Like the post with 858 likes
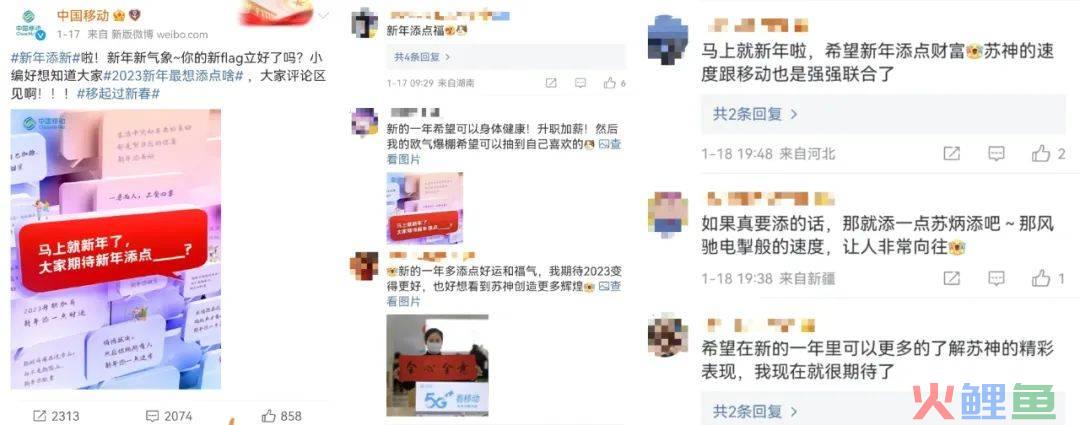The height and width of the screenshot is (425, 1080). pos(269,416)
